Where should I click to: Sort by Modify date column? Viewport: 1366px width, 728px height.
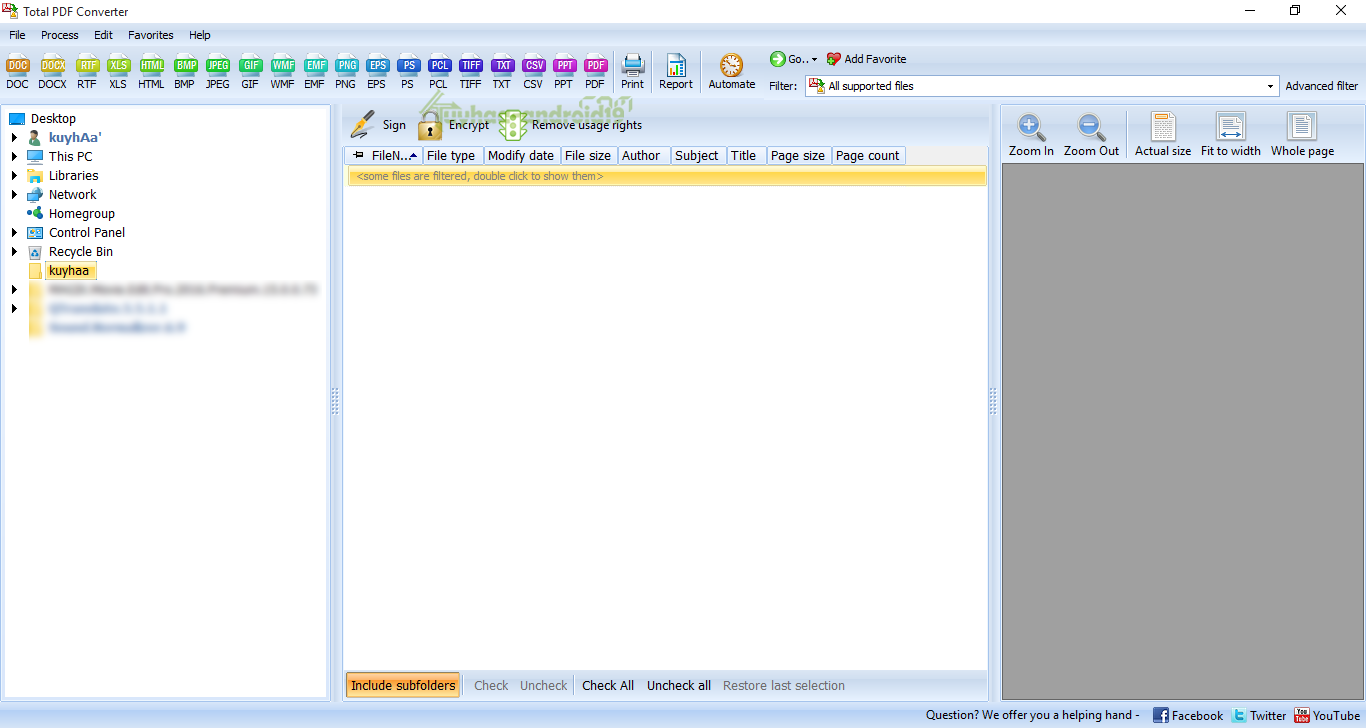(522, 155)
